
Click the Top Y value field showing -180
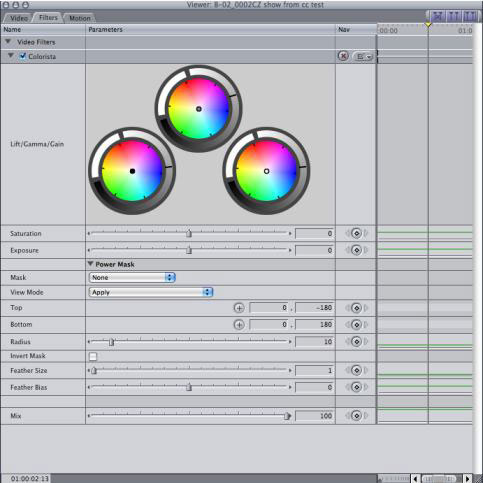(x=314, y=308)
